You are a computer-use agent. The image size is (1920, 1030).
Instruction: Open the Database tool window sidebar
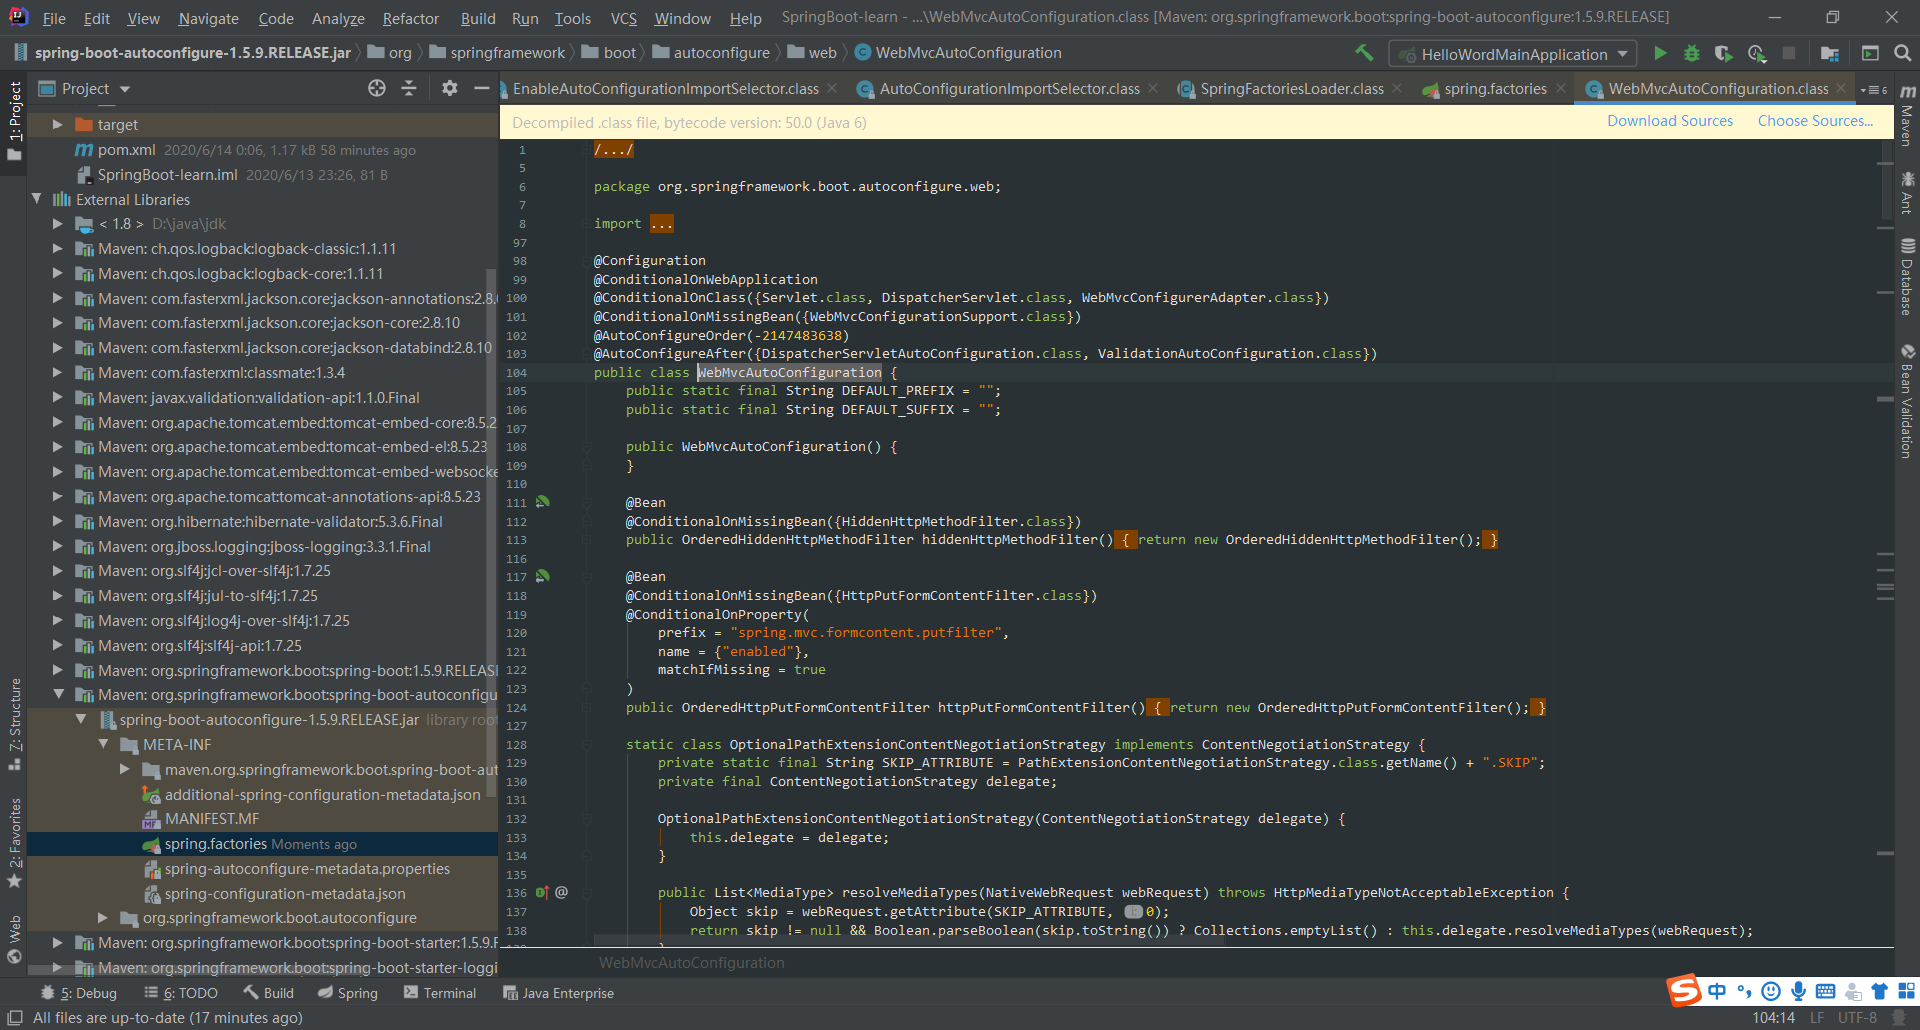[x=1907, y=277]
